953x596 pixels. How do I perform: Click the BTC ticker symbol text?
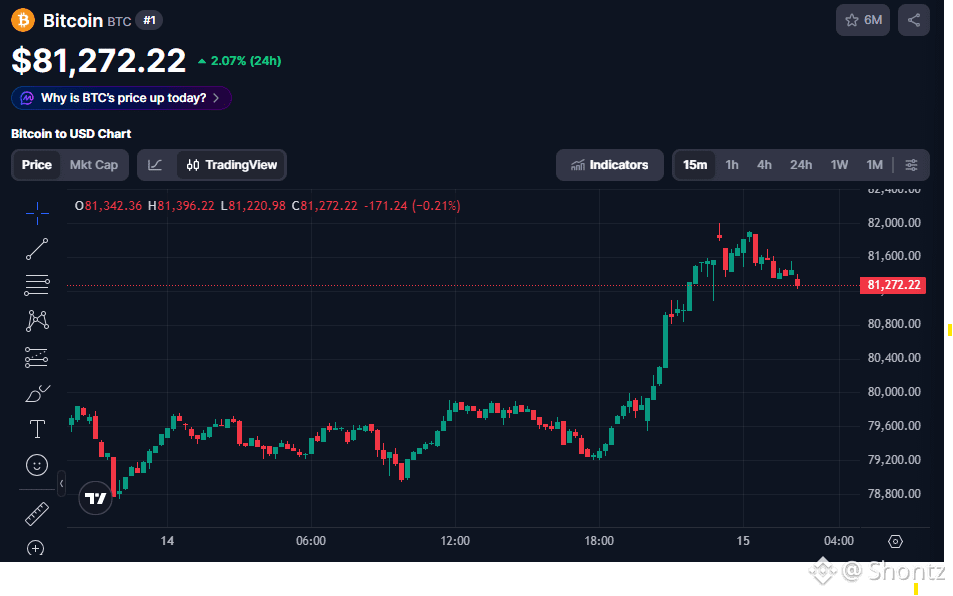[x=119, y=22]
